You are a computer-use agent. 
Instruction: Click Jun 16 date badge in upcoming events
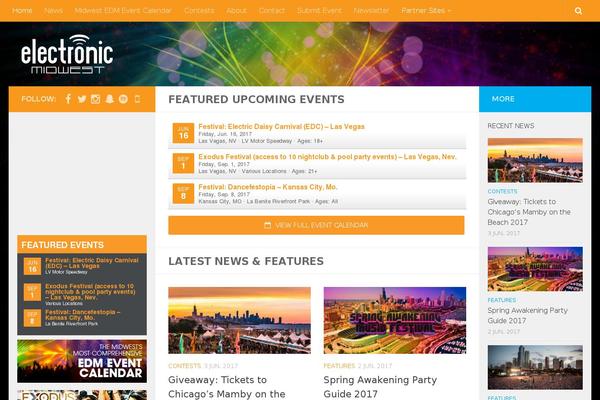coord(183,133)
